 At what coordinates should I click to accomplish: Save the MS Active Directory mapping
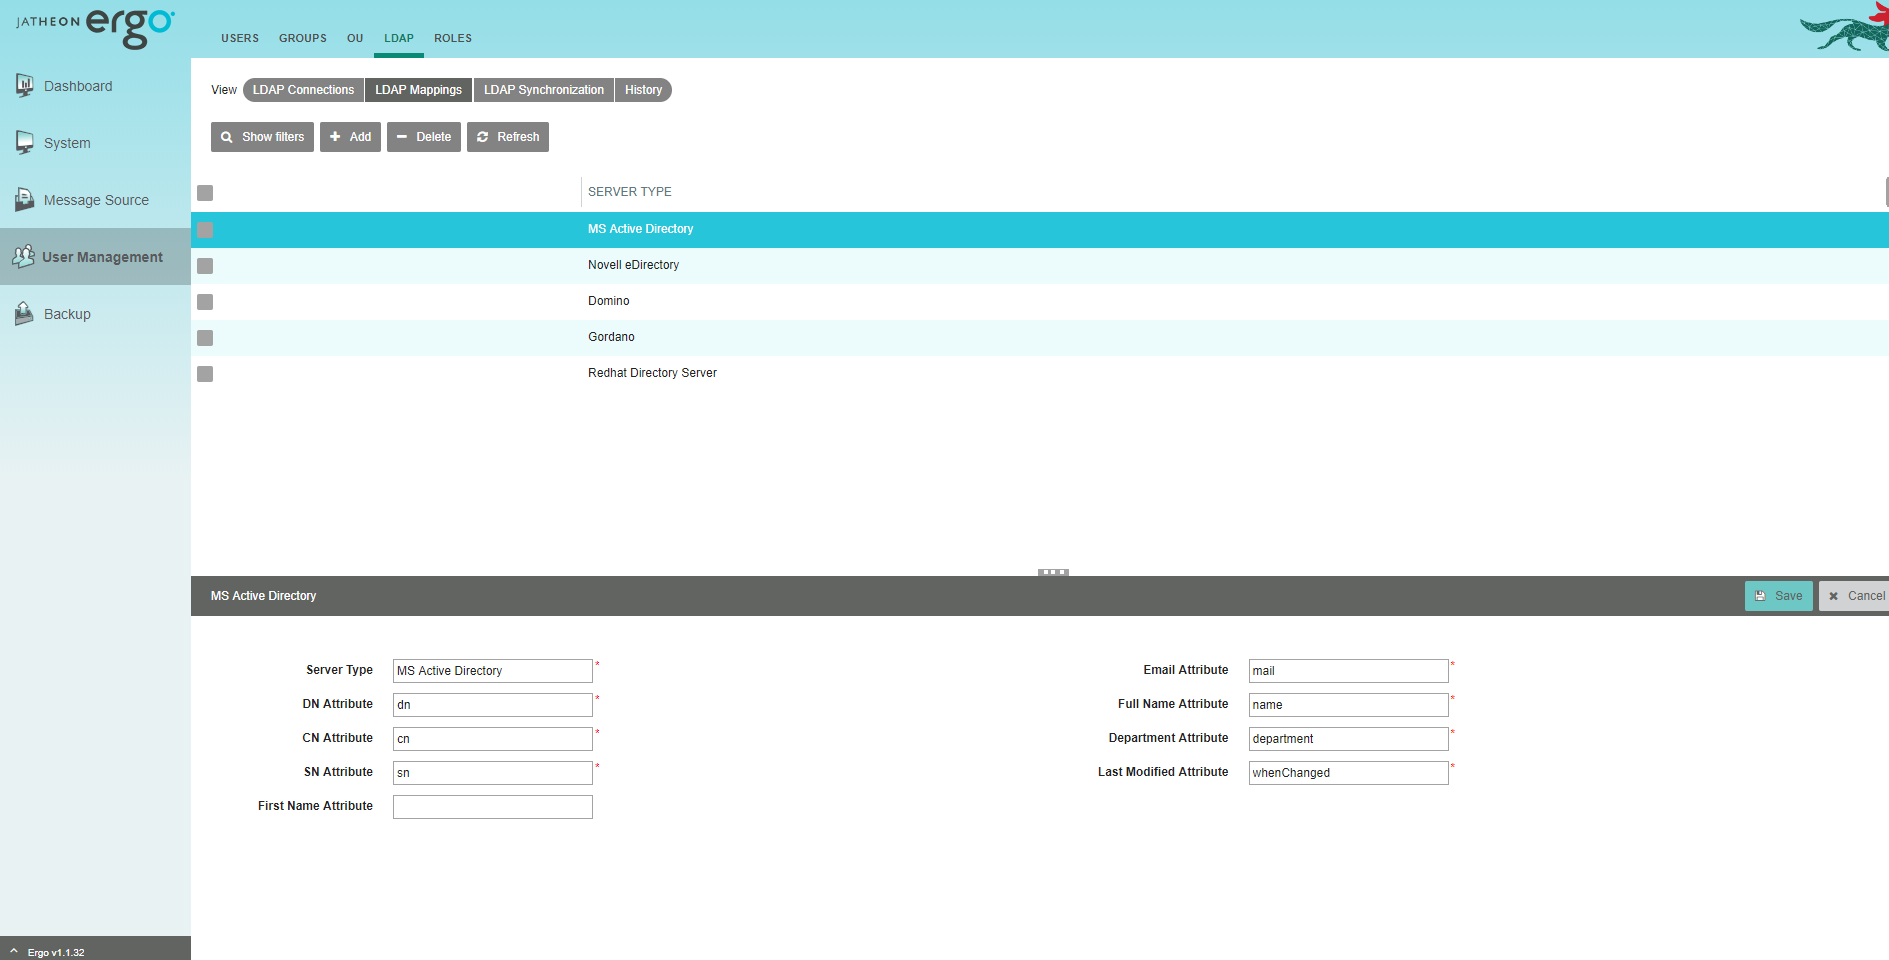click(1778, 596)
